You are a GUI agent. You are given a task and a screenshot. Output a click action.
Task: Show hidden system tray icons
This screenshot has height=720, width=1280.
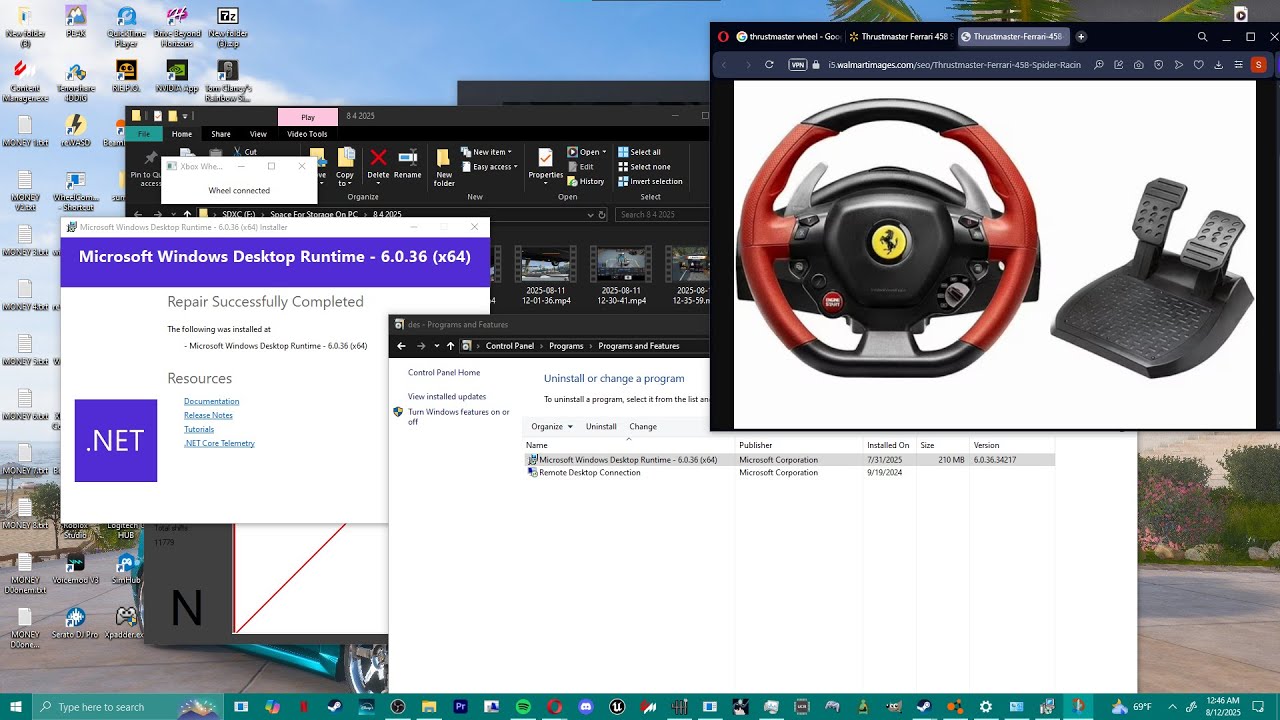pyautogui.click(x=1172, y=707)
